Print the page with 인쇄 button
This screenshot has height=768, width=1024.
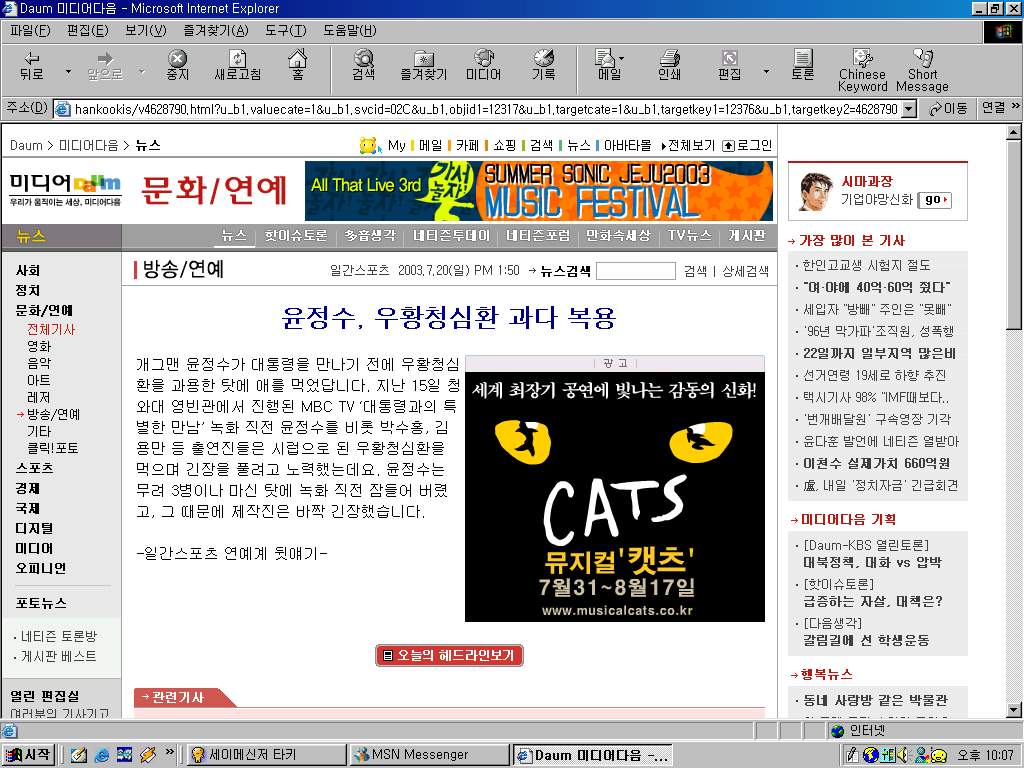click(669, 66)
